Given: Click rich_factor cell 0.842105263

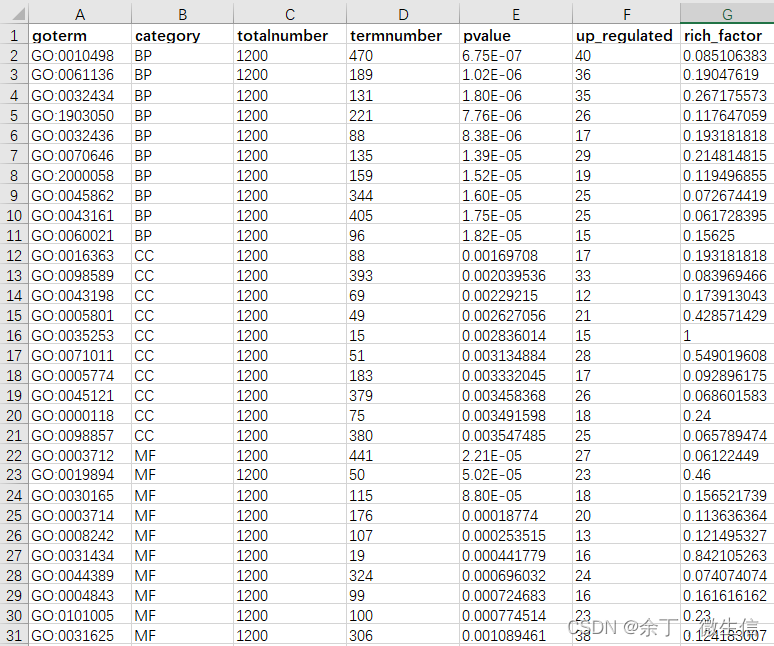Looking at the screenshot, I should click(x=727, y=555).
